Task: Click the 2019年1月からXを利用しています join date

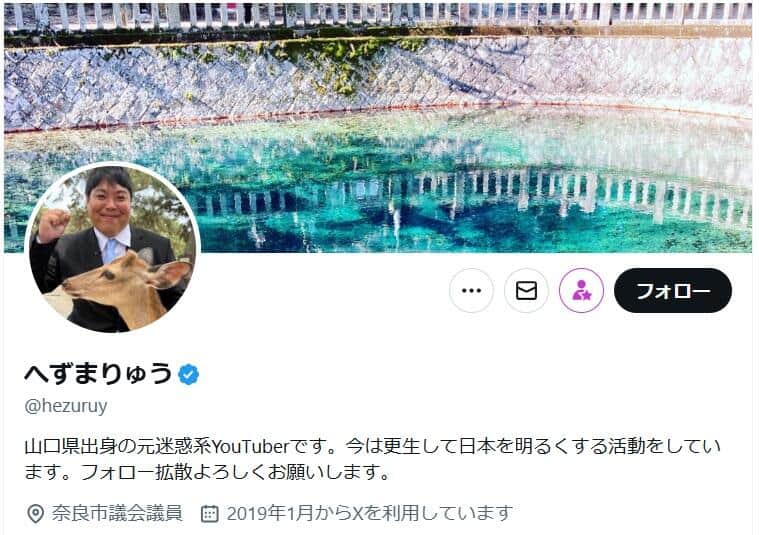Action: click(x=369, y=513)
